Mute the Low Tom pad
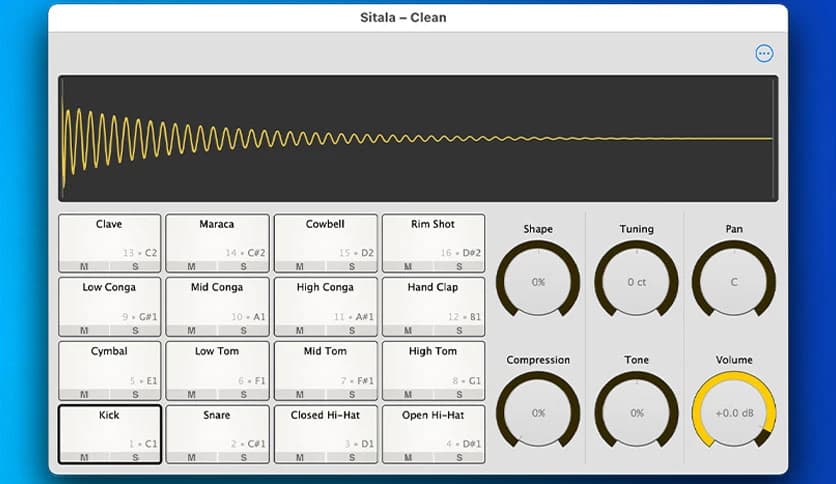 191,394
